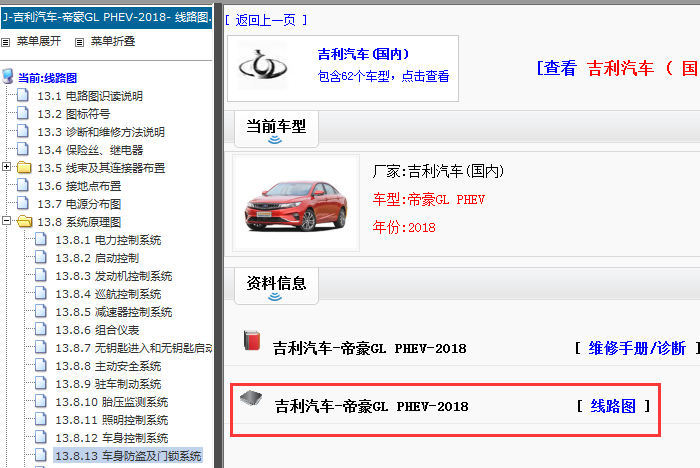Open tree item 13.2 图标符号
The height and width of the screenshot is (468, 700).
tap(74, 114)
